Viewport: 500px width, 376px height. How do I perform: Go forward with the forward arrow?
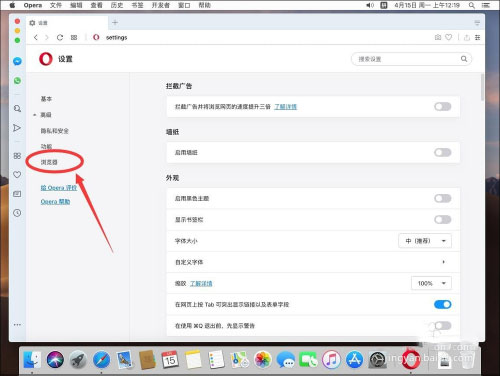coord(47,37)
